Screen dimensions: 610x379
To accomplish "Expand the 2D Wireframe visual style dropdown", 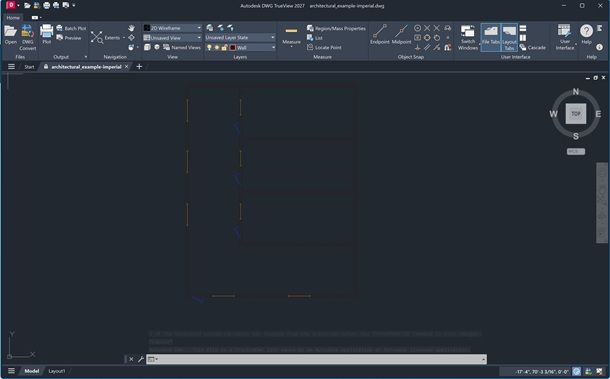I will pos(199,28).
